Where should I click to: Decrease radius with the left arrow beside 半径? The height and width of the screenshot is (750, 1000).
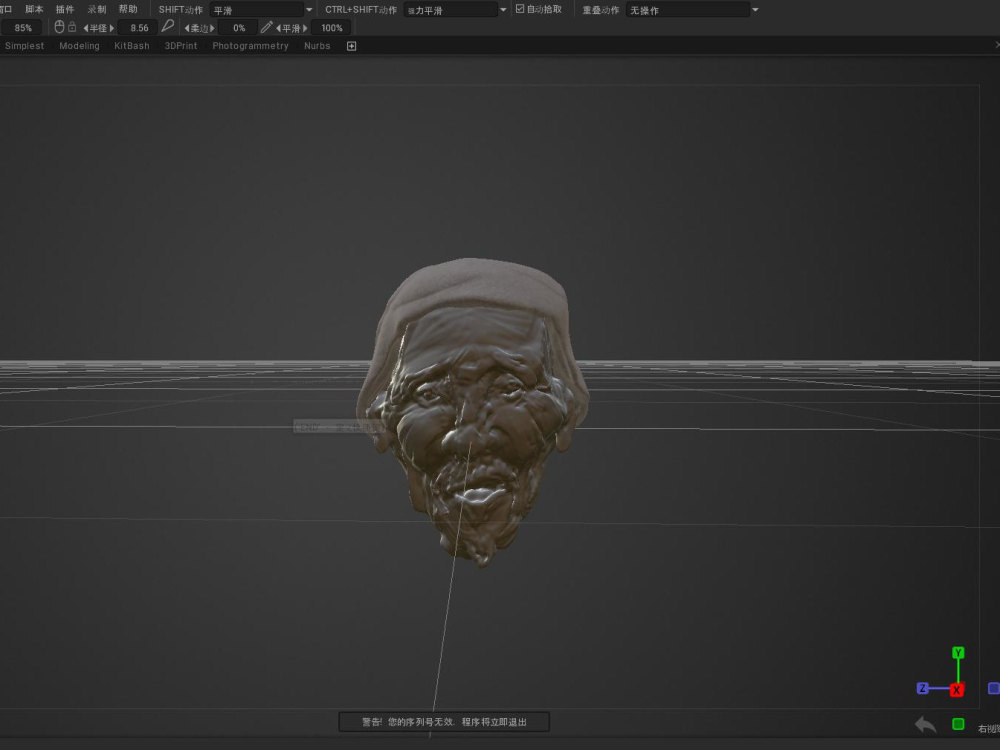(85, 28)
